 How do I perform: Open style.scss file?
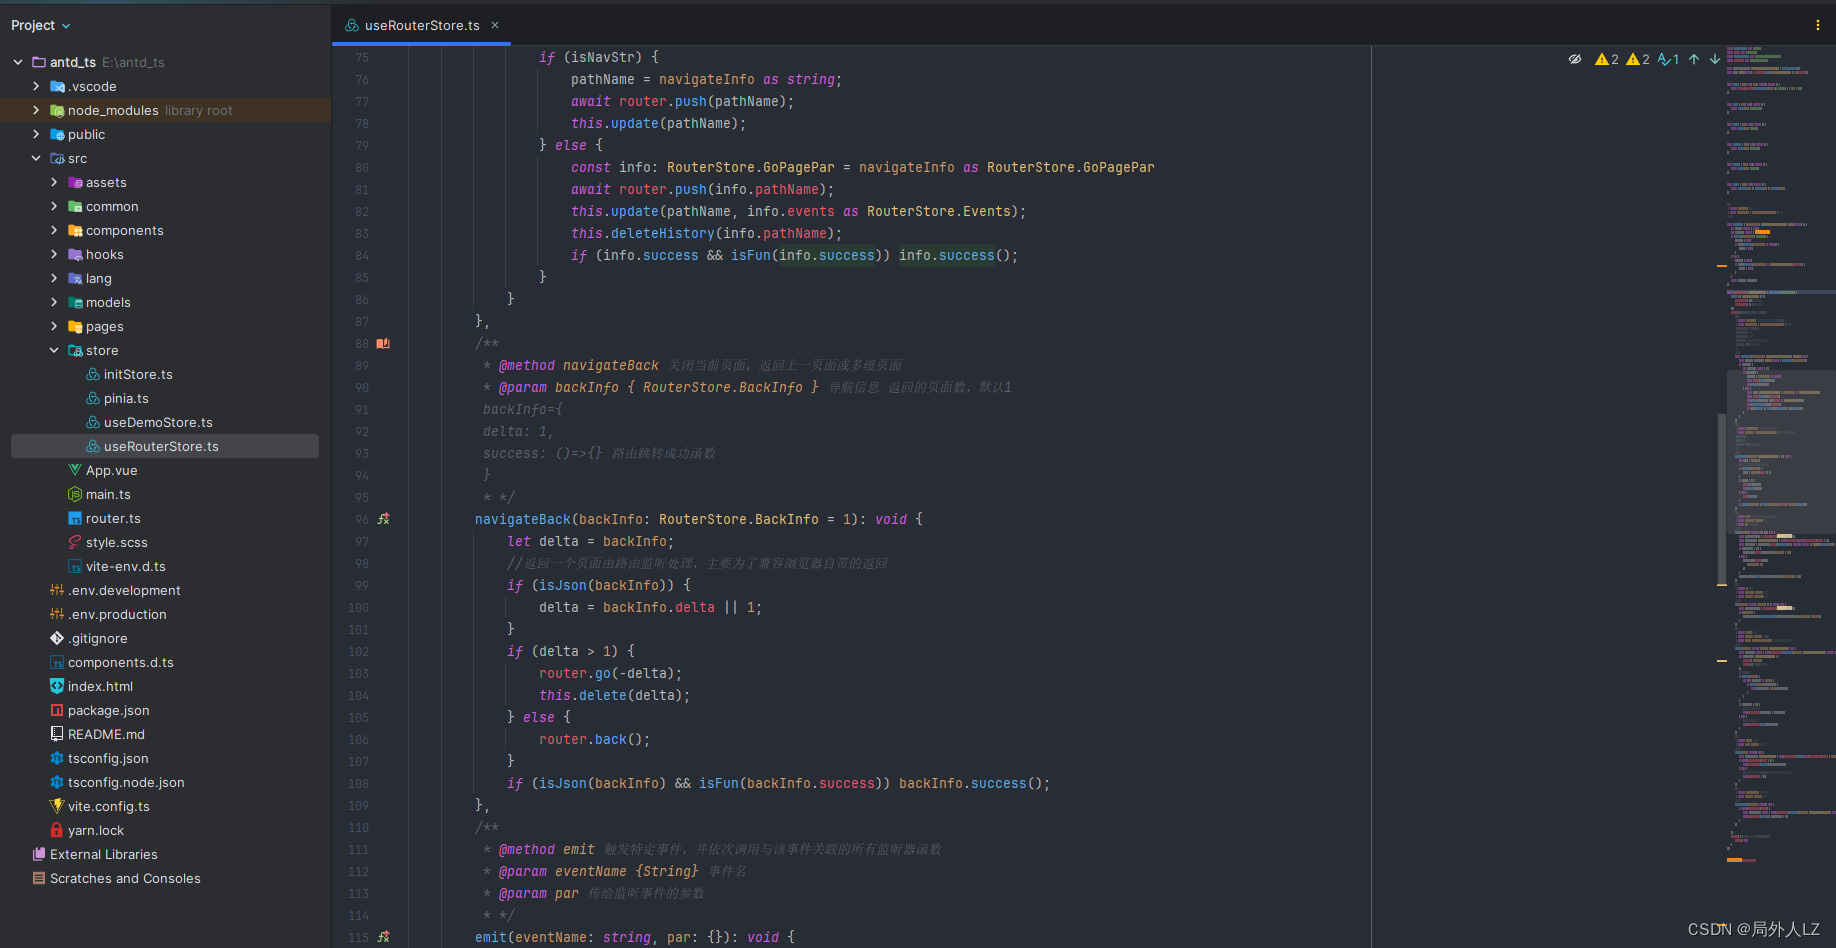116,542
